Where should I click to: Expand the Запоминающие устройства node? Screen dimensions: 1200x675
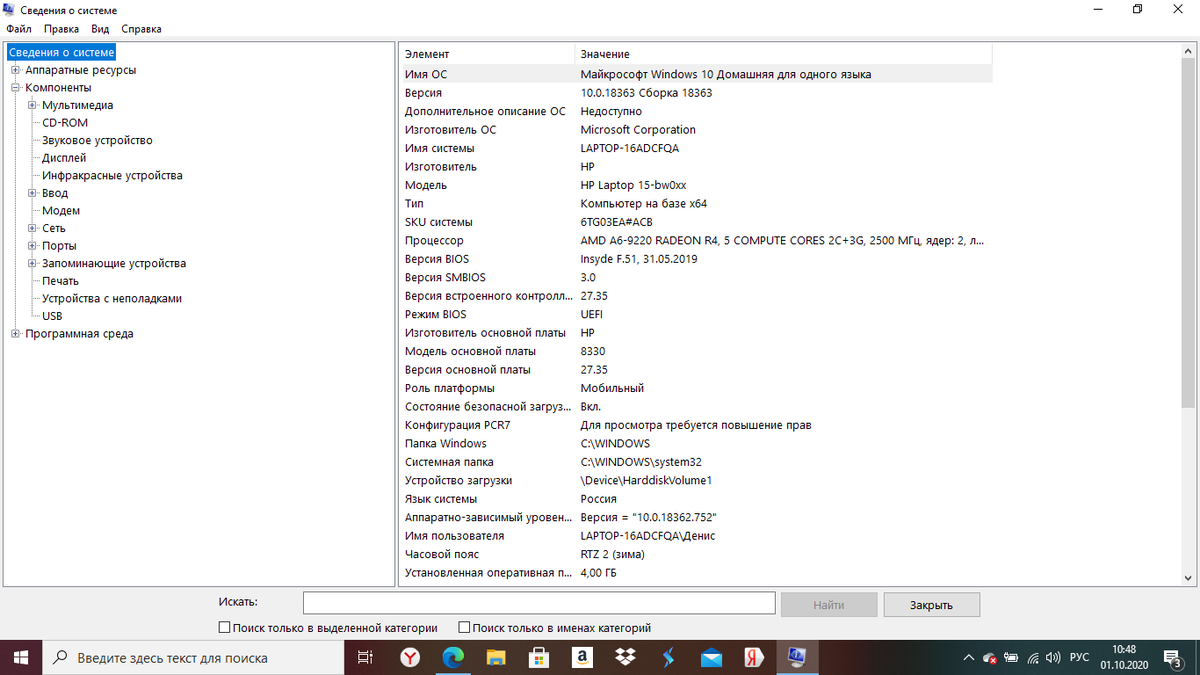[x=32, y=263]
